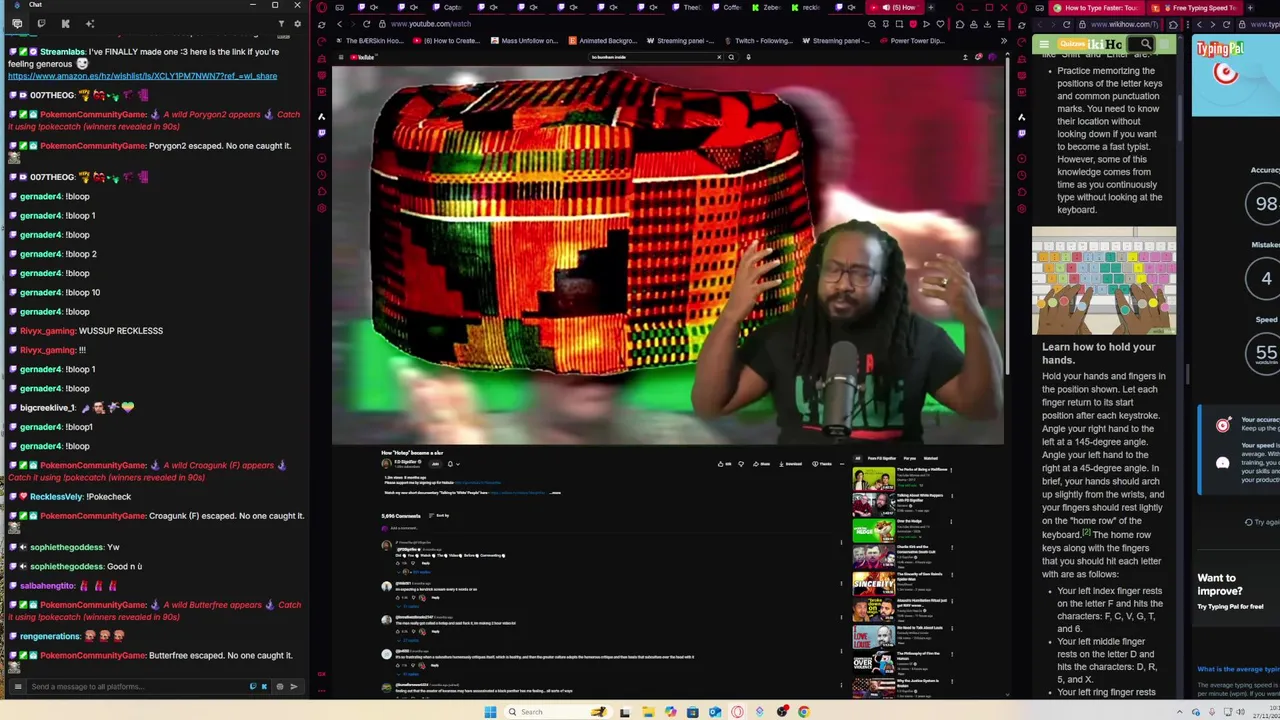Click the Amazon wishlist link in chat
Viewport: 1280px width, 720px height.
[x=142, y=76]
